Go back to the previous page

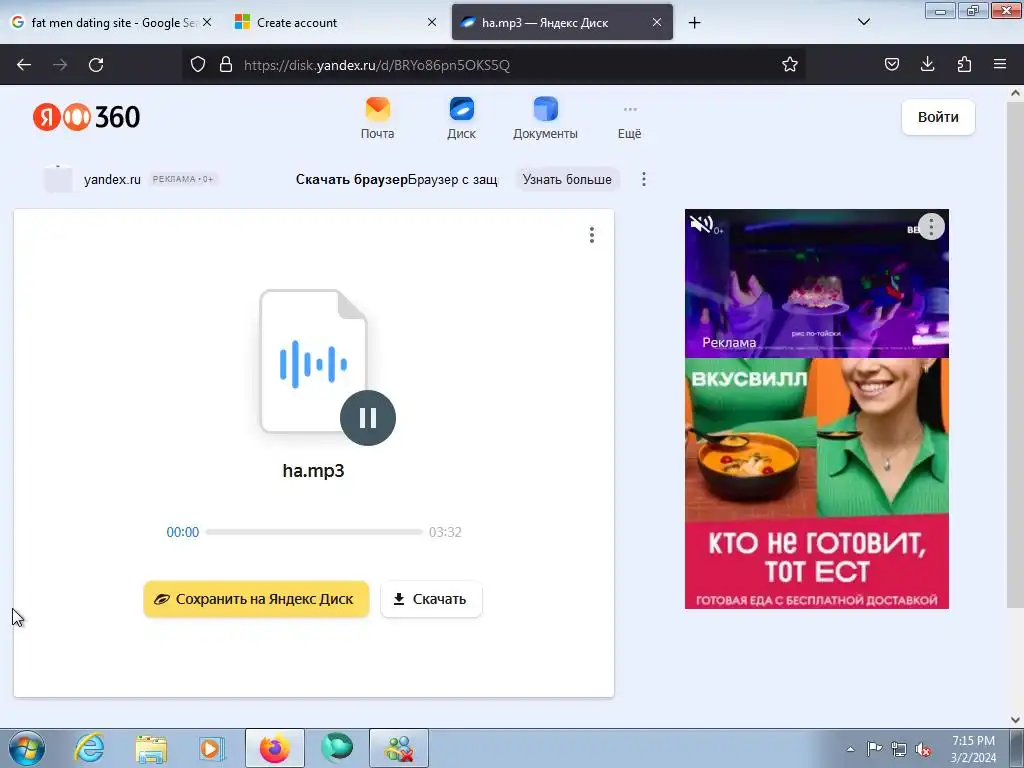coord(24,65)
